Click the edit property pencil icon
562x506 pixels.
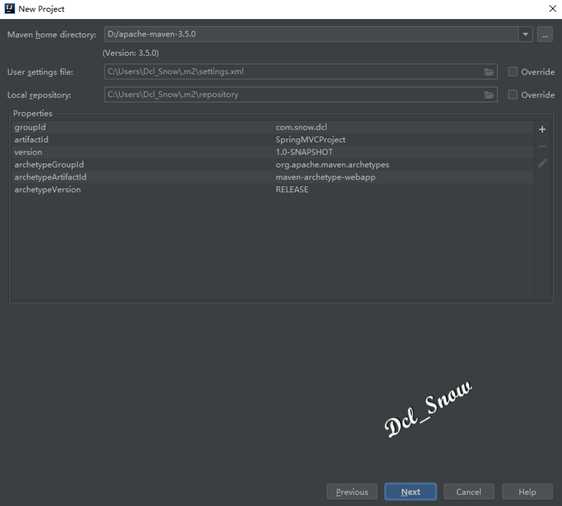543,163
